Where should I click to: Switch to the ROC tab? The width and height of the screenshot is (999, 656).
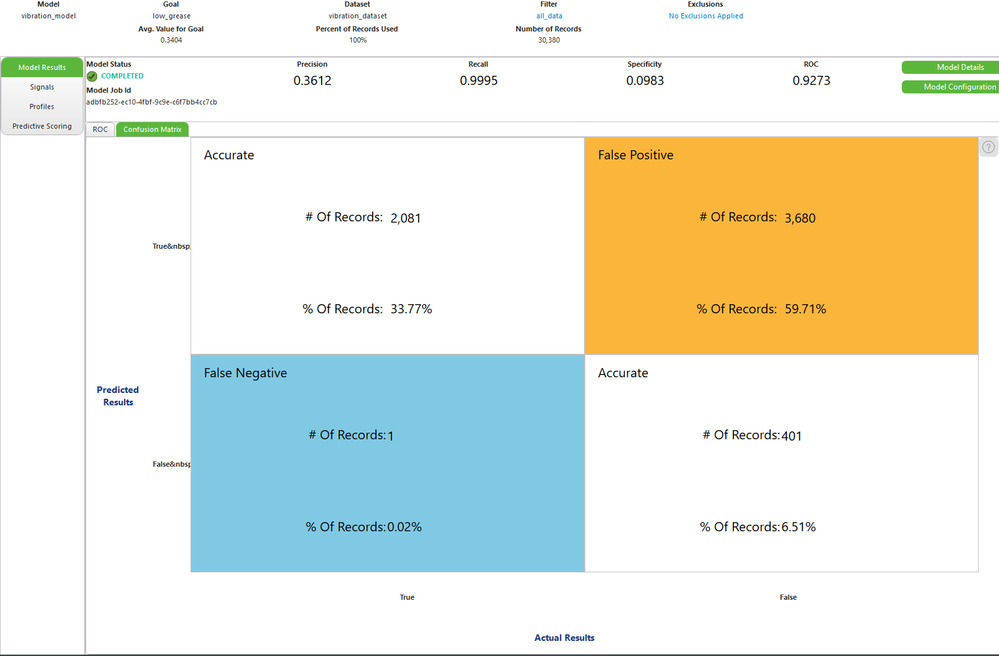[x=100, y=129]
